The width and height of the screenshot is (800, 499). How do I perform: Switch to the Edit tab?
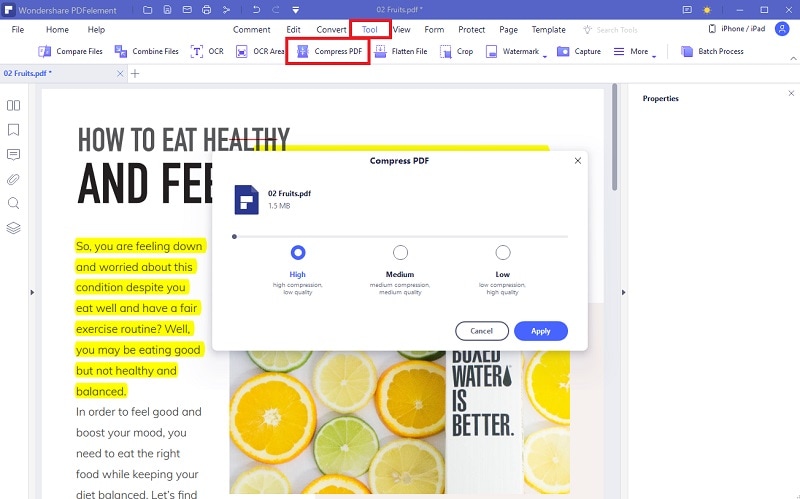pyautogui.click(x=293, y=30)
